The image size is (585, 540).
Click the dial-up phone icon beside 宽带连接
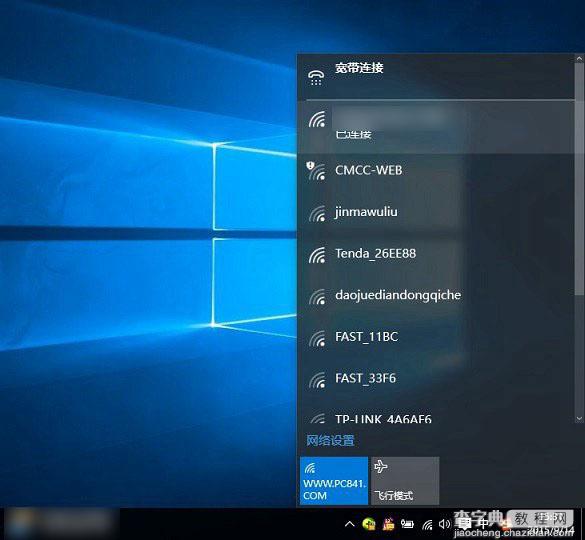tap(316, 78)
